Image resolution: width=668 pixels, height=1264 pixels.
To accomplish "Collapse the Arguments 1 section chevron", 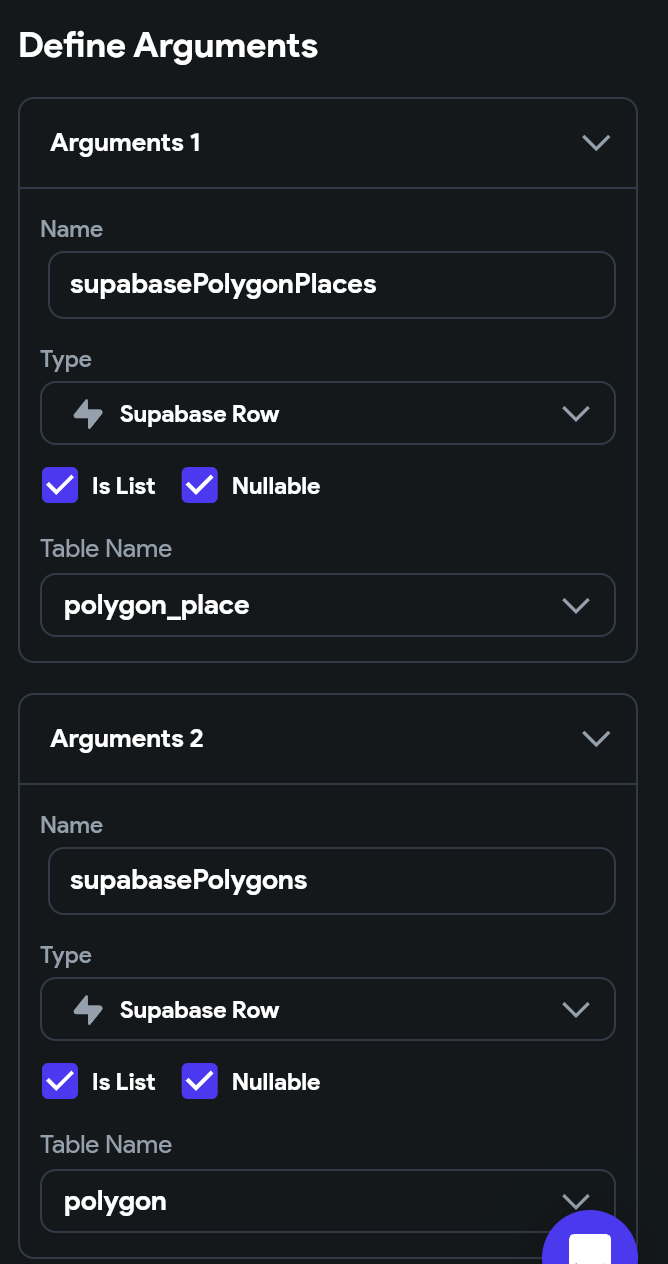I will pyautogui.click(x=596, y=143).
